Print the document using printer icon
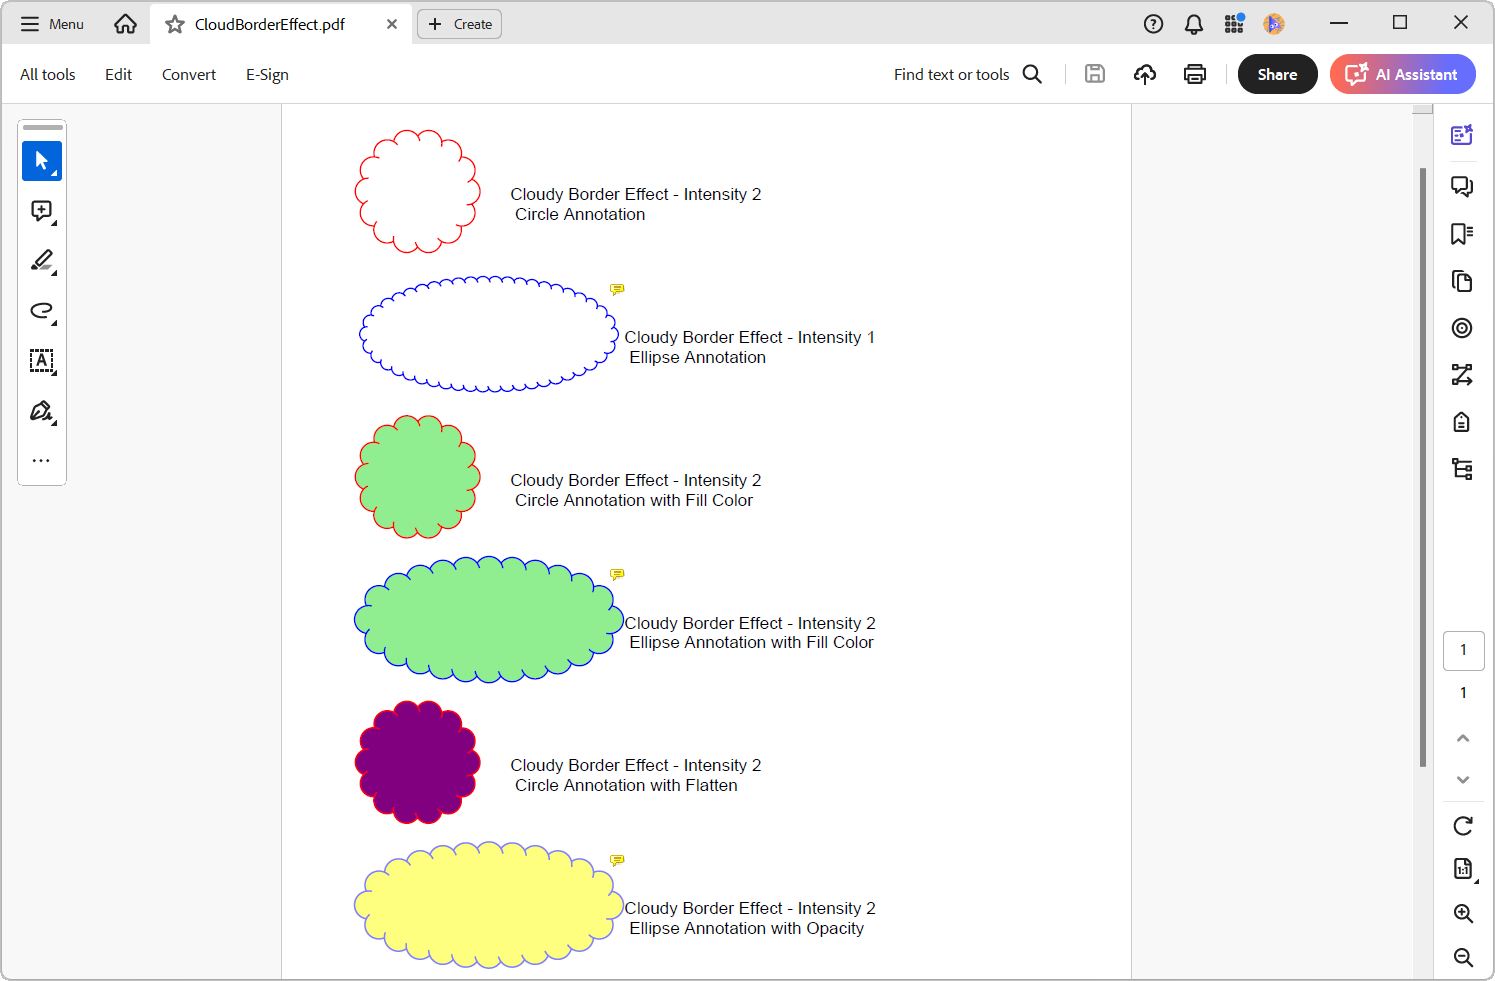The height and width of the screenshot is (981, 1495). (1194, 74)
